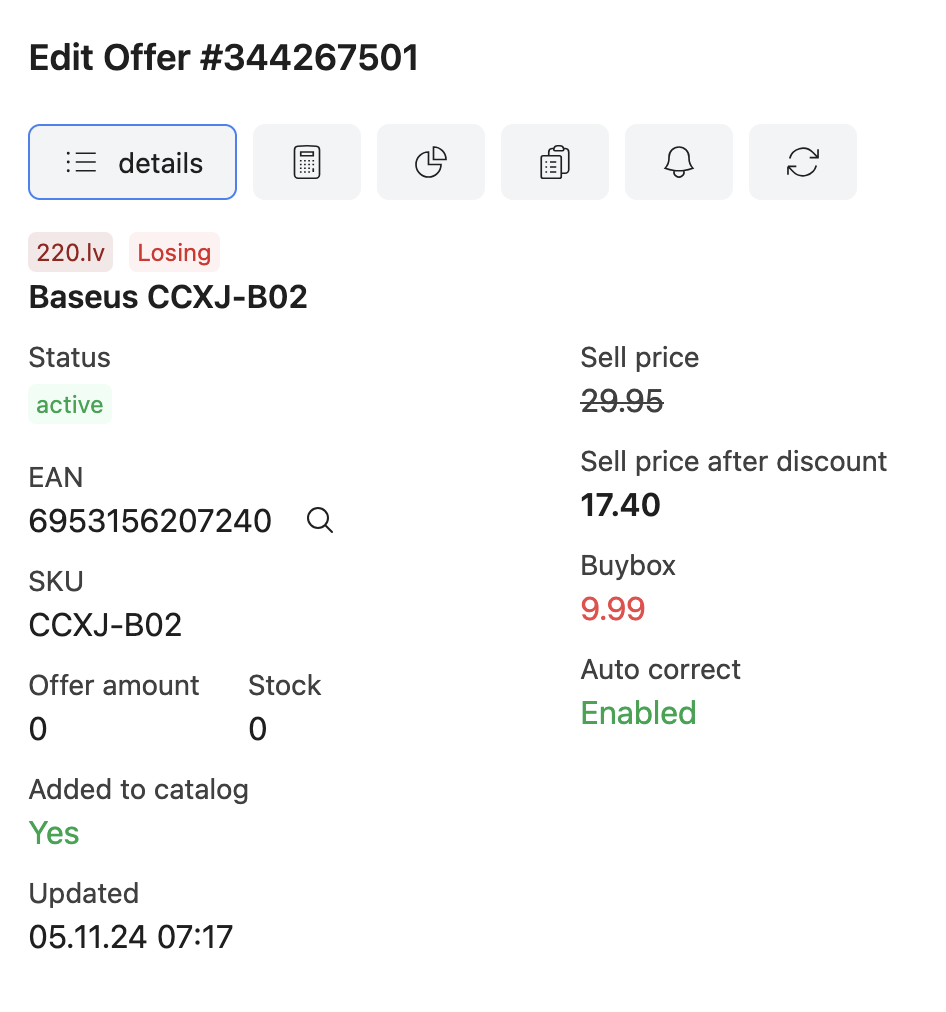Toggle Auto correct from Enabled

[638, 712]
